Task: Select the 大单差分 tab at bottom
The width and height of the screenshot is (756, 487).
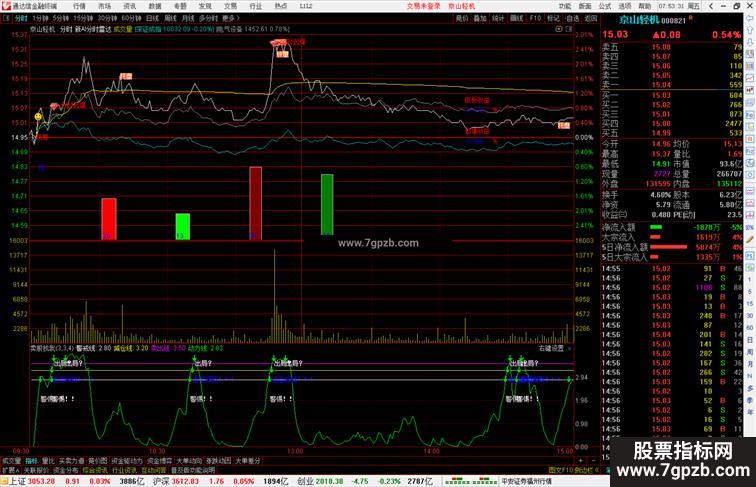Action: [248, 461]
